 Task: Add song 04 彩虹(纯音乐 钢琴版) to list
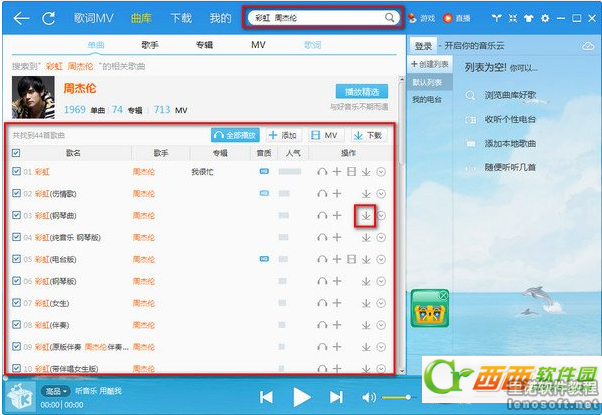pyautogui.click(x=337, y=237)
